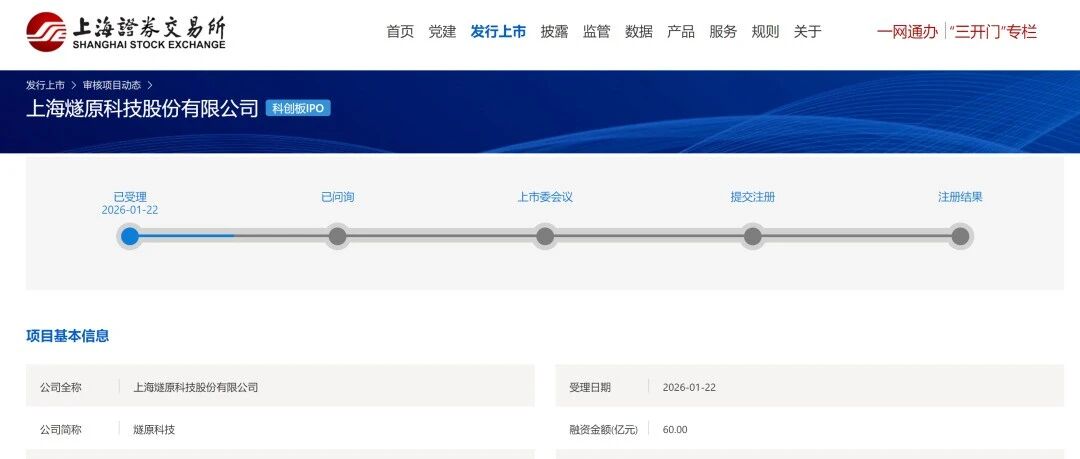Click the 已问询 step label

point(338,197)
